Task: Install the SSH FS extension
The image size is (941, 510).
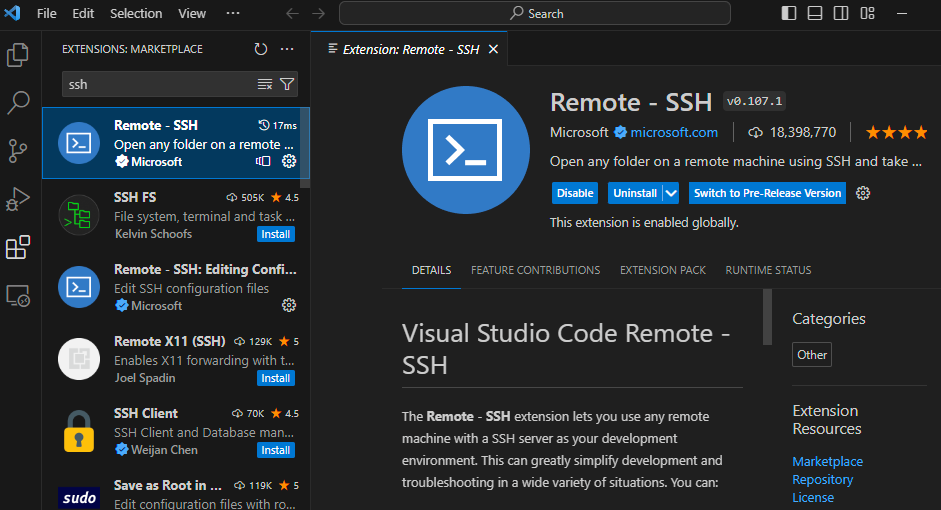Action: [275, 234]
